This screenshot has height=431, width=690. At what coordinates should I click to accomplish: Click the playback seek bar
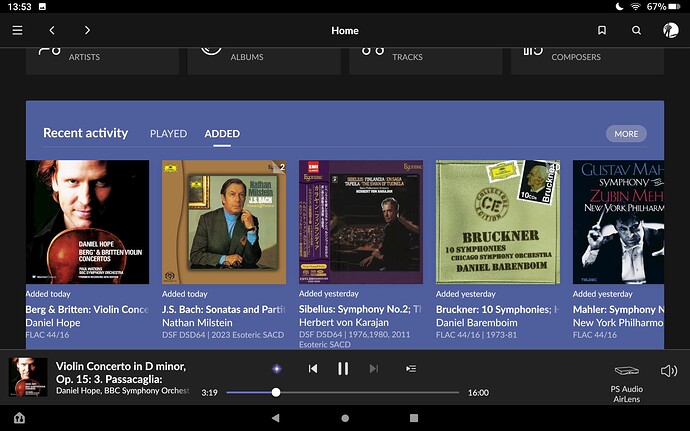point(343,392)
